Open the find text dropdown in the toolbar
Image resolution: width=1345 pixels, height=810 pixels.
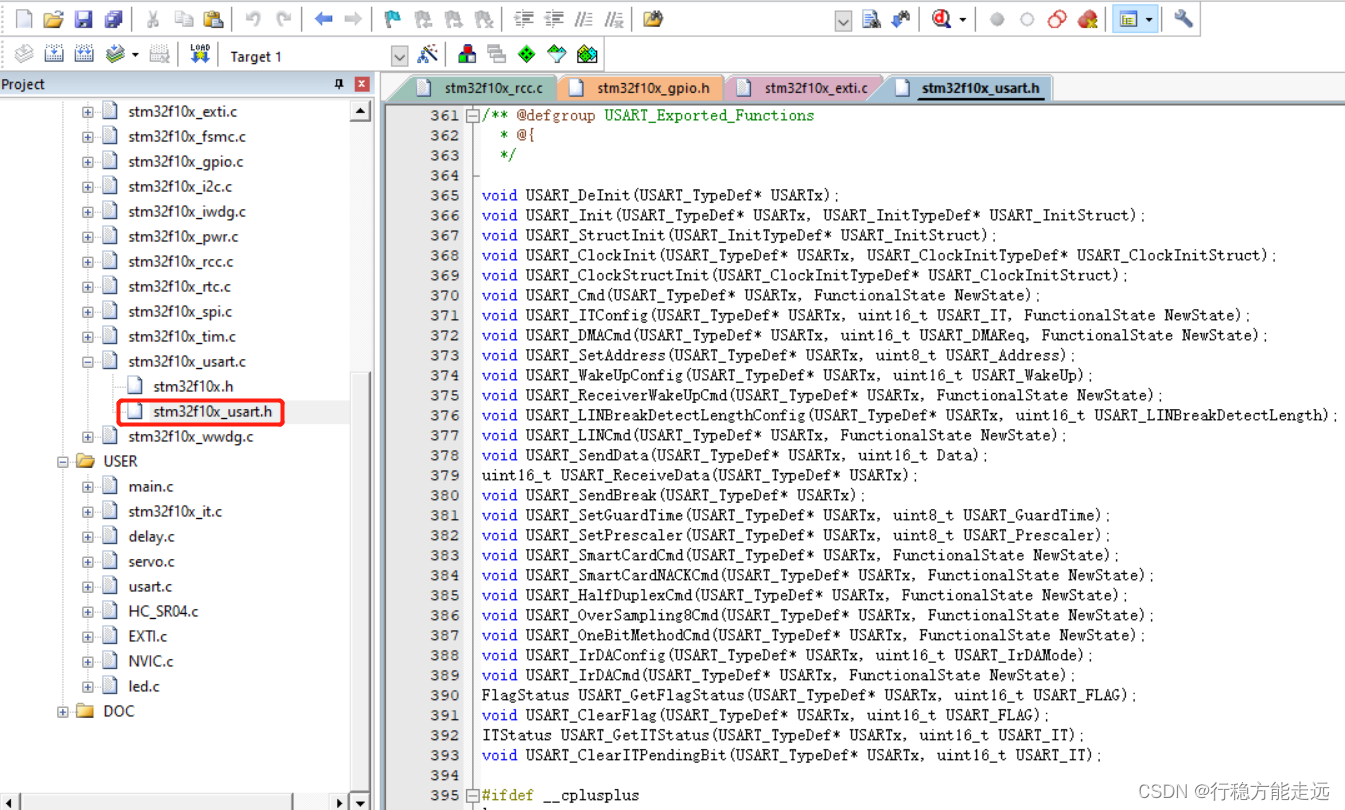tap(843, 20)
